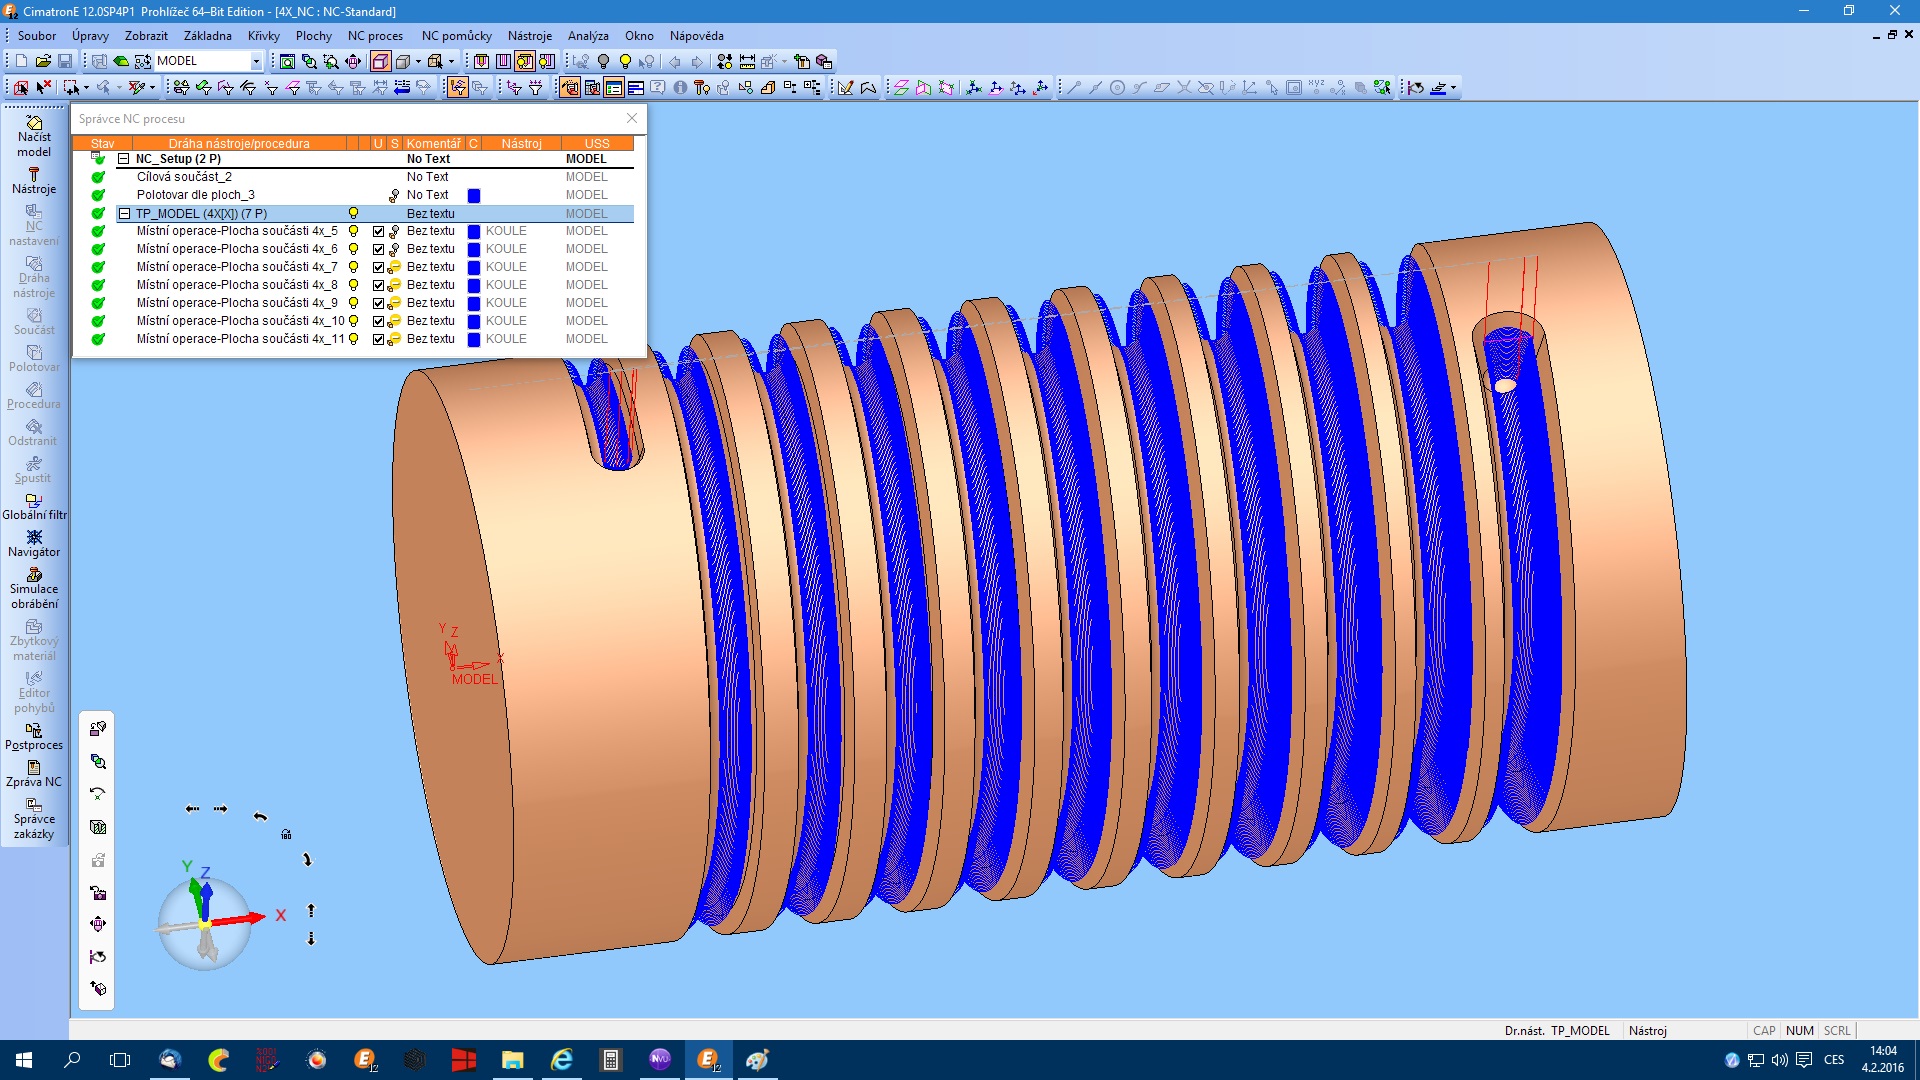Click the Komentář column header
This screenshot has height=1080, width=1920.
click(434, 144)
